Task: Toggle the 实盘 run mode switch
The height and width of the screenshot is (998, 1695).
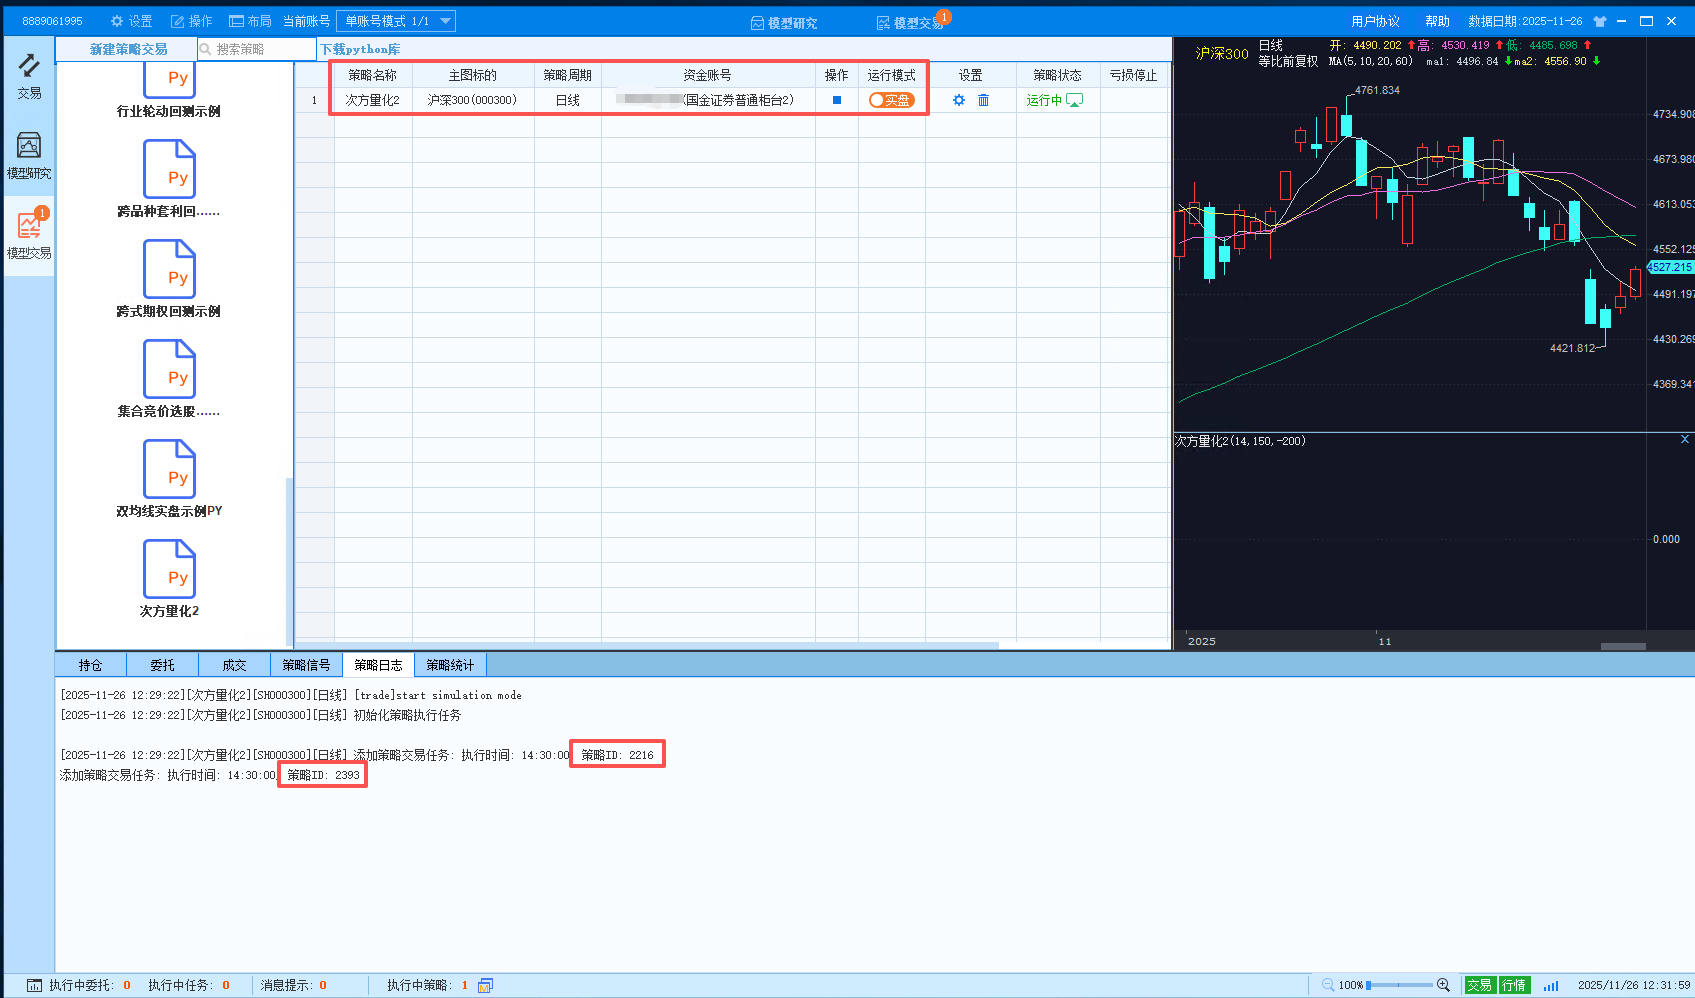Action: (891, 100)
